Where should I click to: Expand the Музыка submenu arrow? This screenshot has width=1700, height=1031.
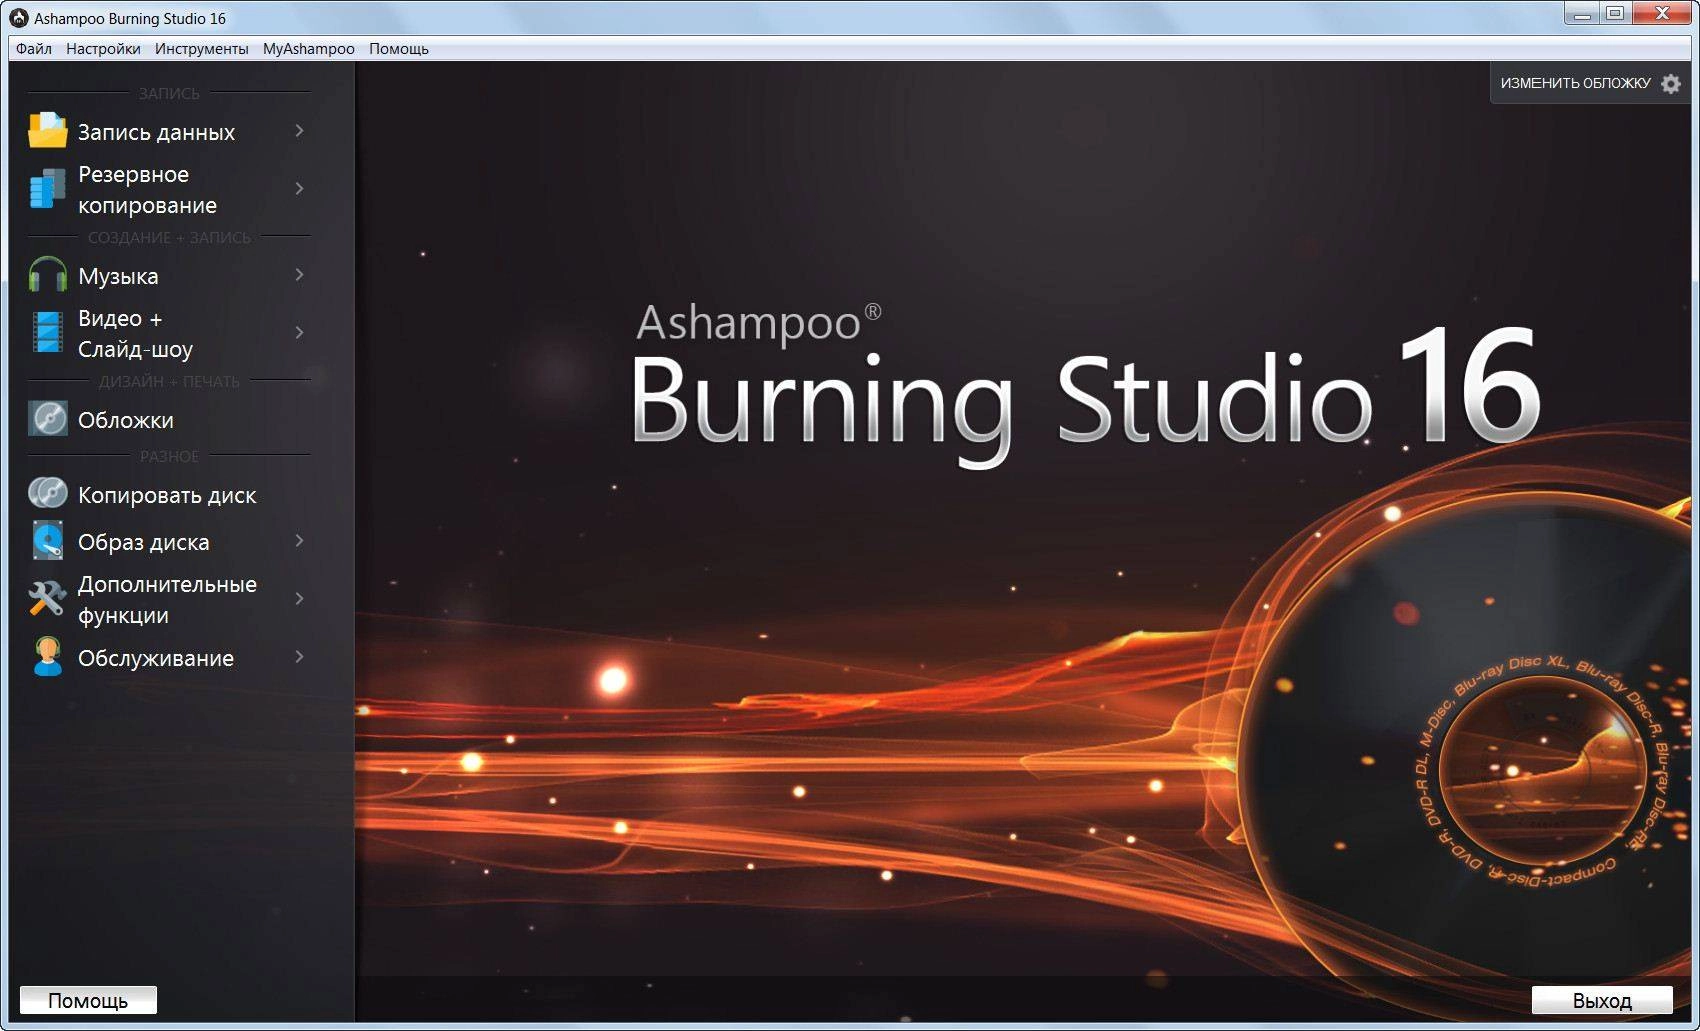(299, 275)
